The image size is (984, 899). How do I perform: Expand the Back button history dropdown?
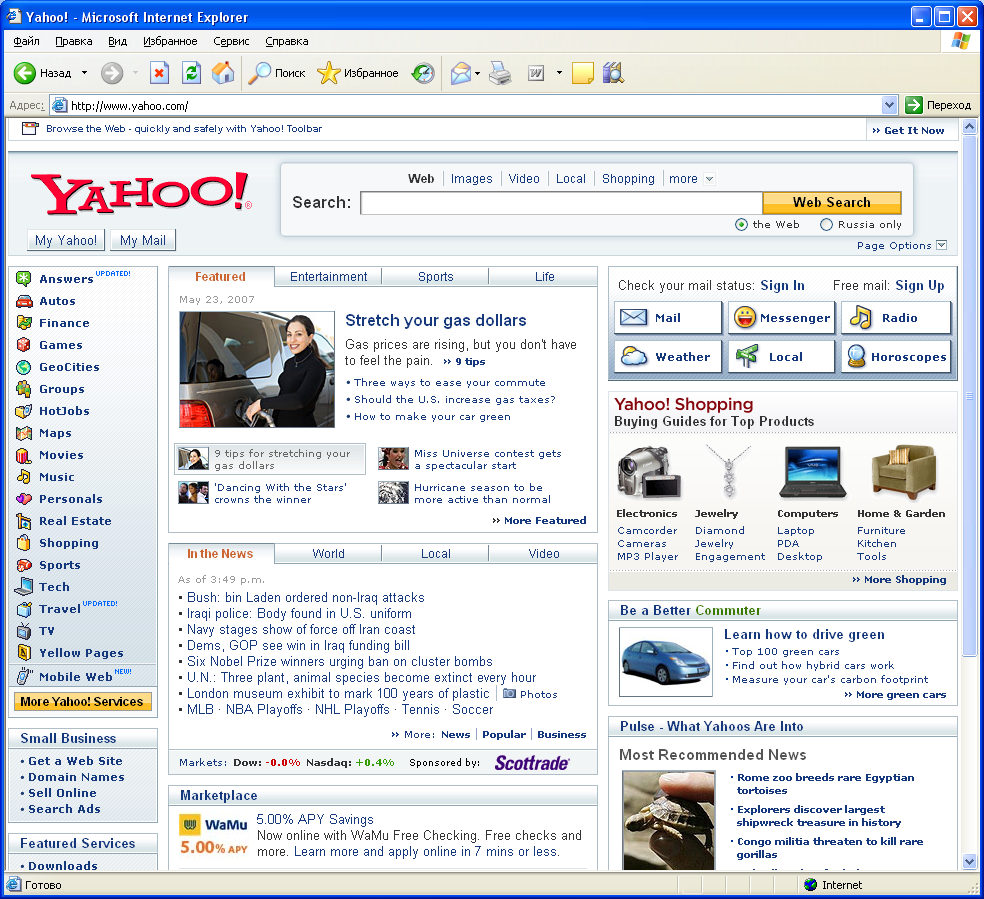(85, 73)
